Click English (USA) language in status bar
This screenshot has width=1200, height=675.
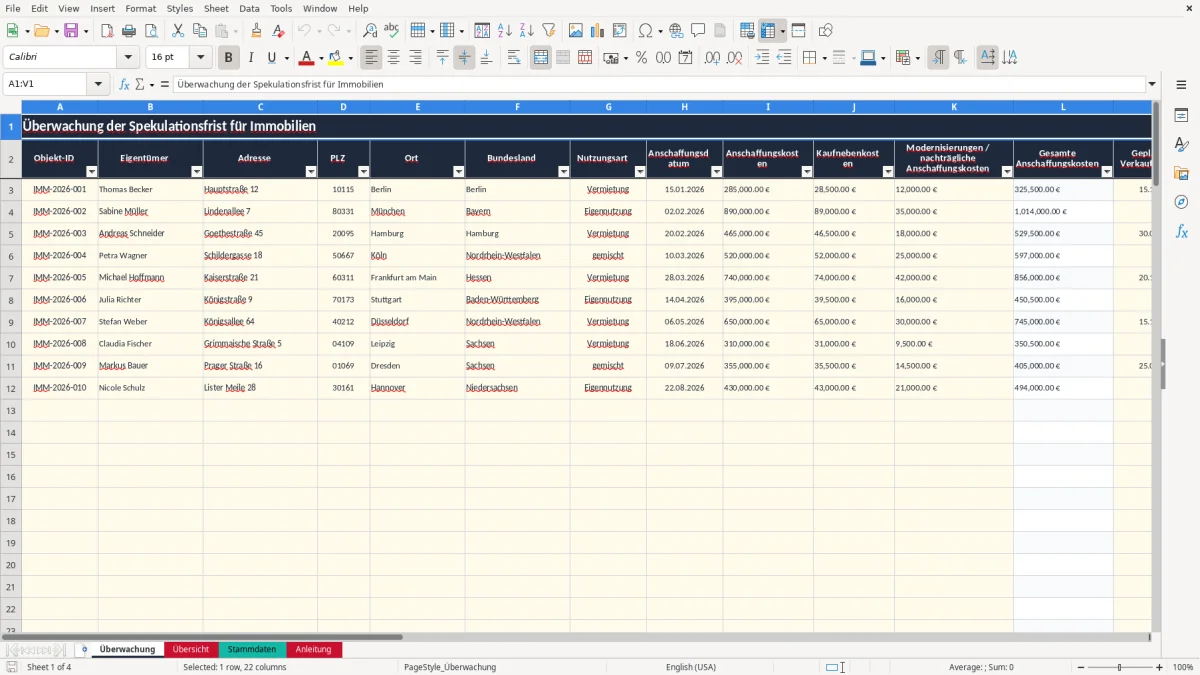691,667
